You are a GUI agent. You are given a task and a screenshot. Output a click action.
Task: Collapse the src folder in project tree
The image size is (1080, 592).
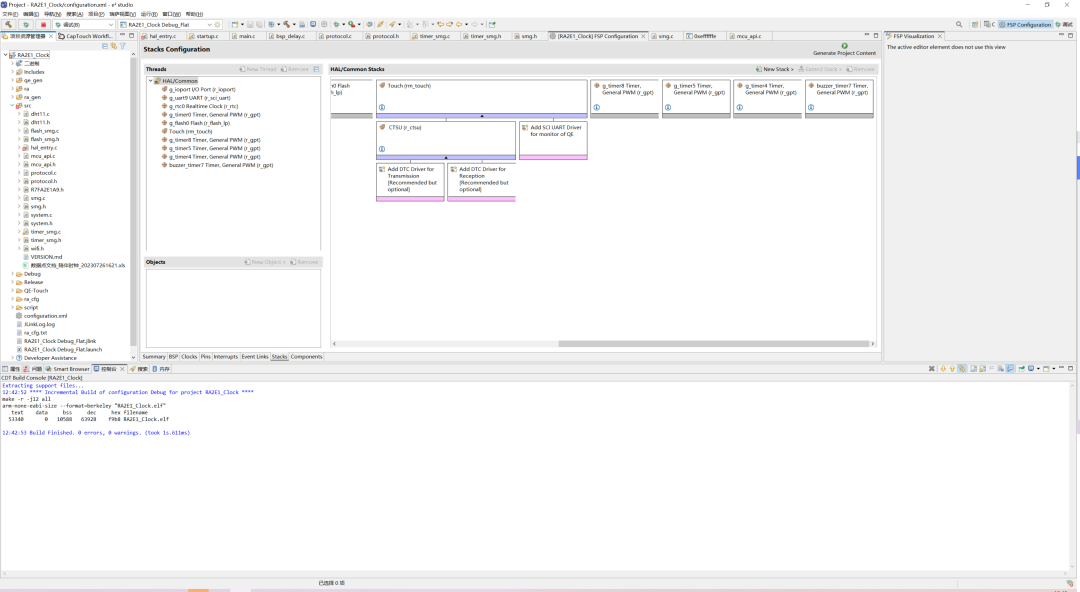[13, 105]
